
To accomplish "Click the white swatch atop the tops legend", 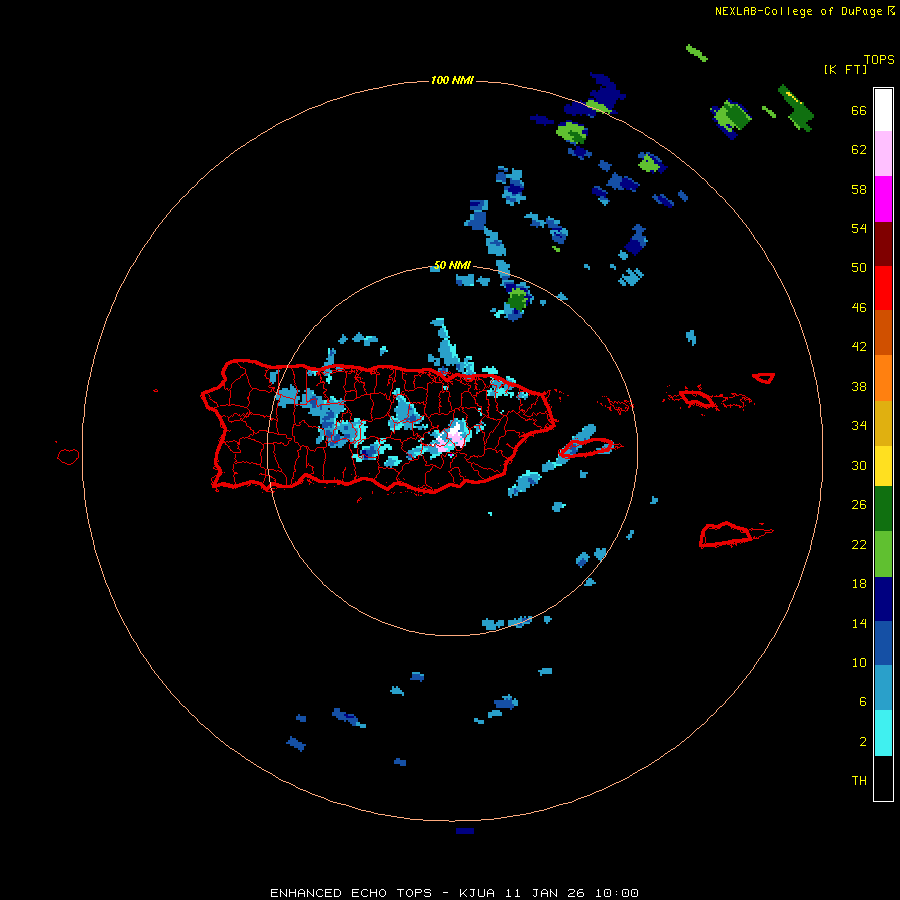I will coord(883,110).
